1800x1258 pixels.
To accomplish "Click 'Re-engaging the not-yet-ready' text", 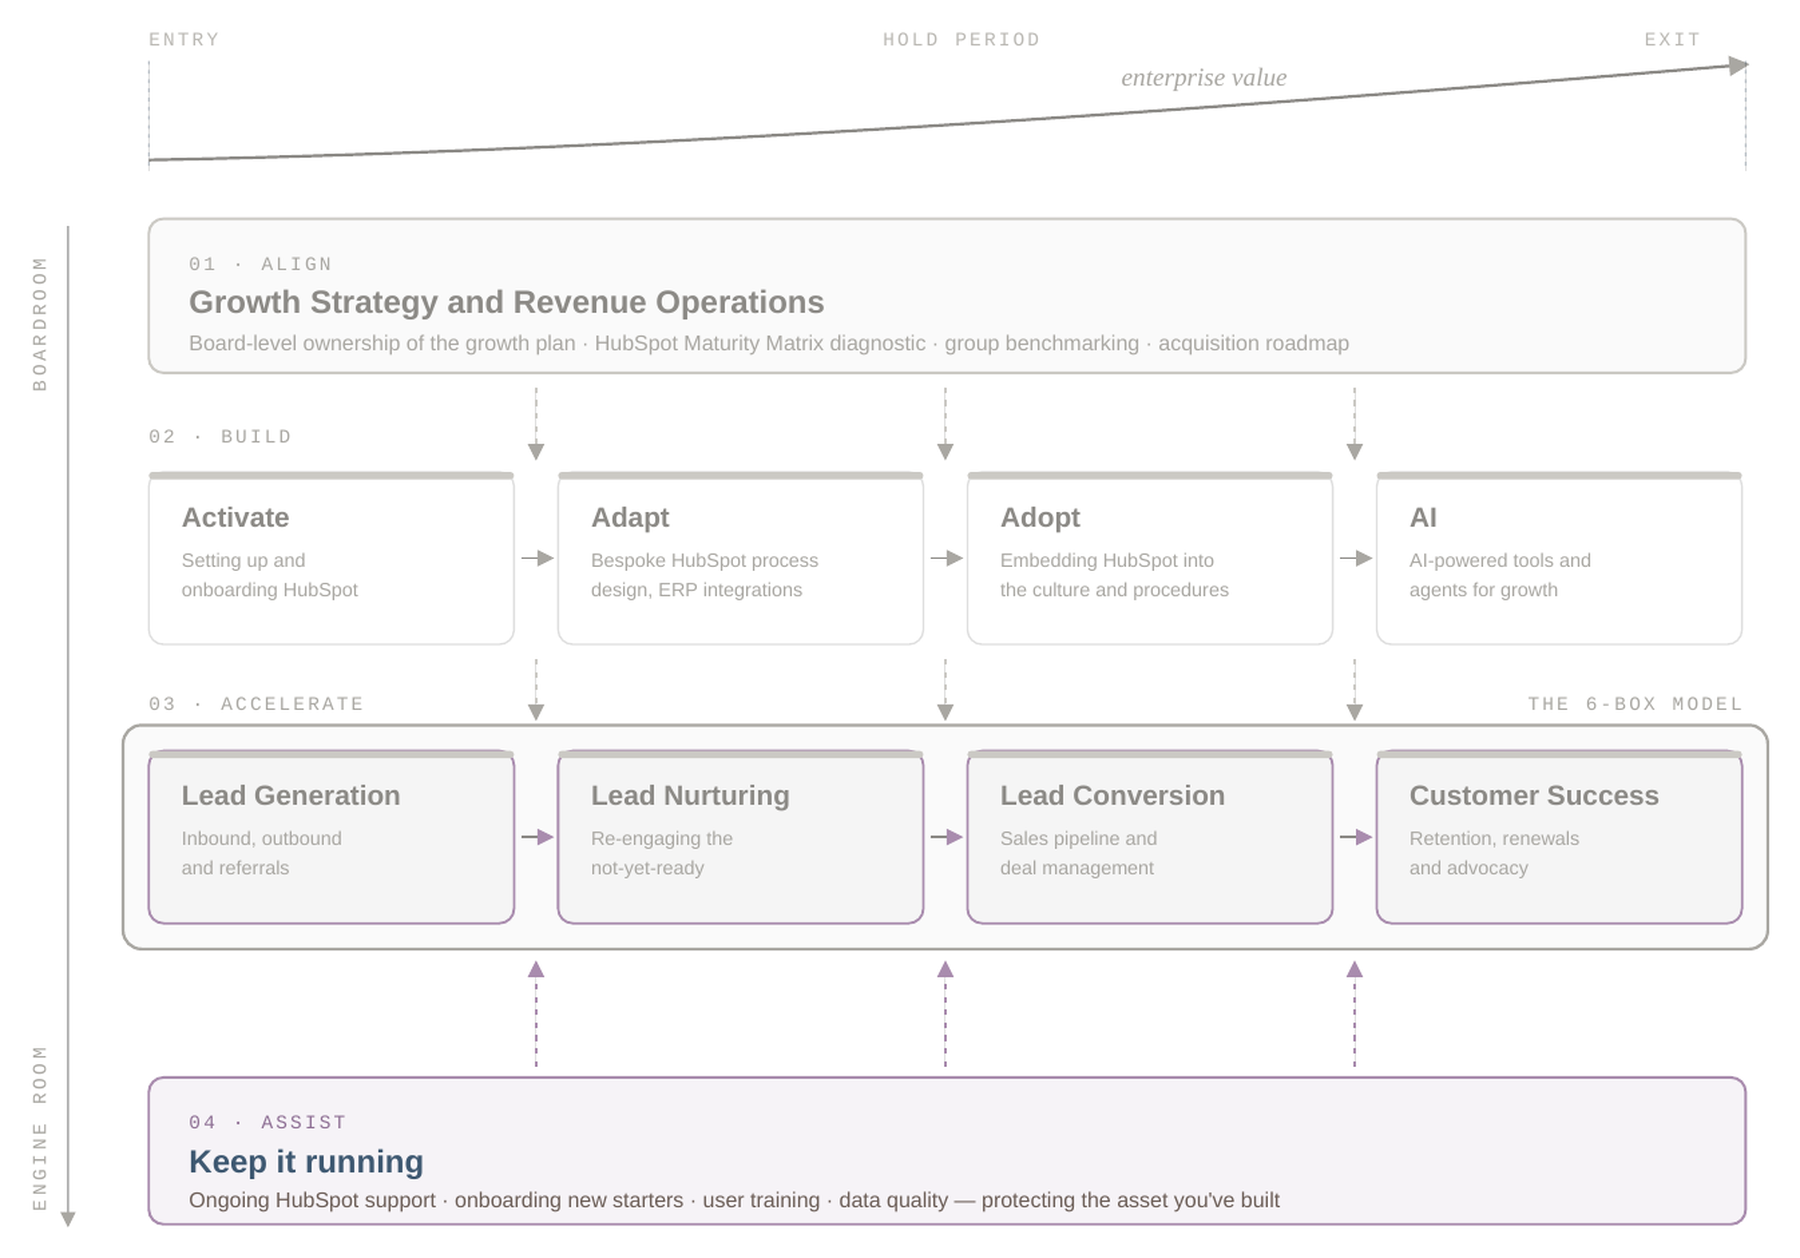I will click(661, 853).
